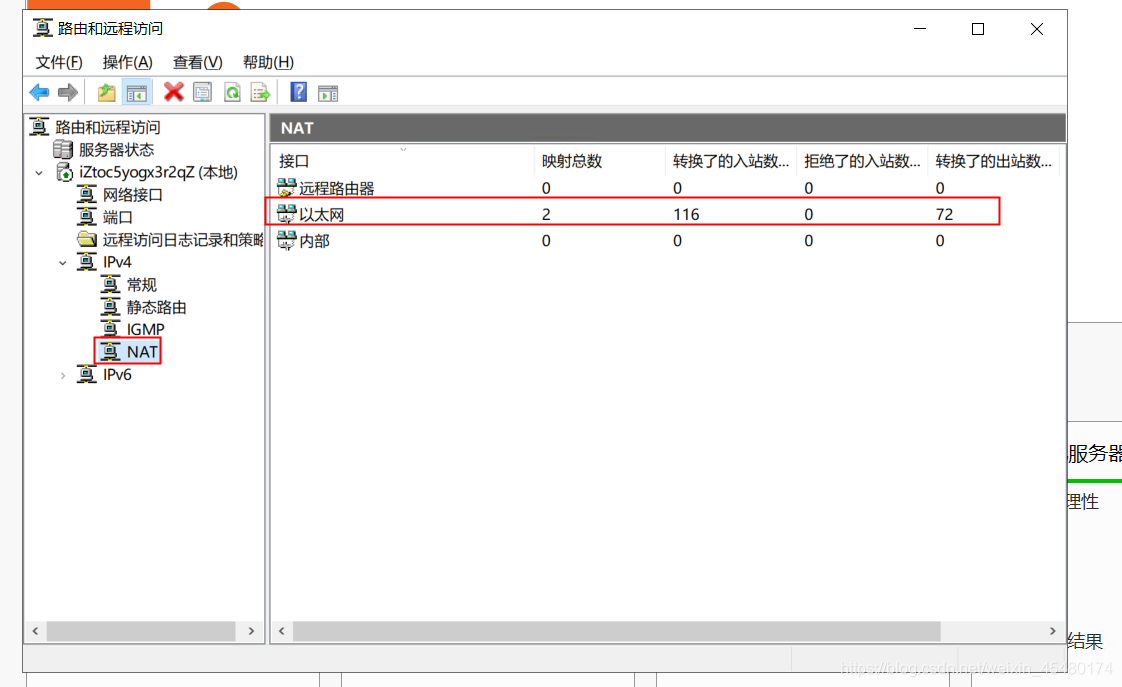Select the iZtoc5yogx3r2qZ (本地) server node
The height and width of the screenshot is (687, 1122).
158,172
